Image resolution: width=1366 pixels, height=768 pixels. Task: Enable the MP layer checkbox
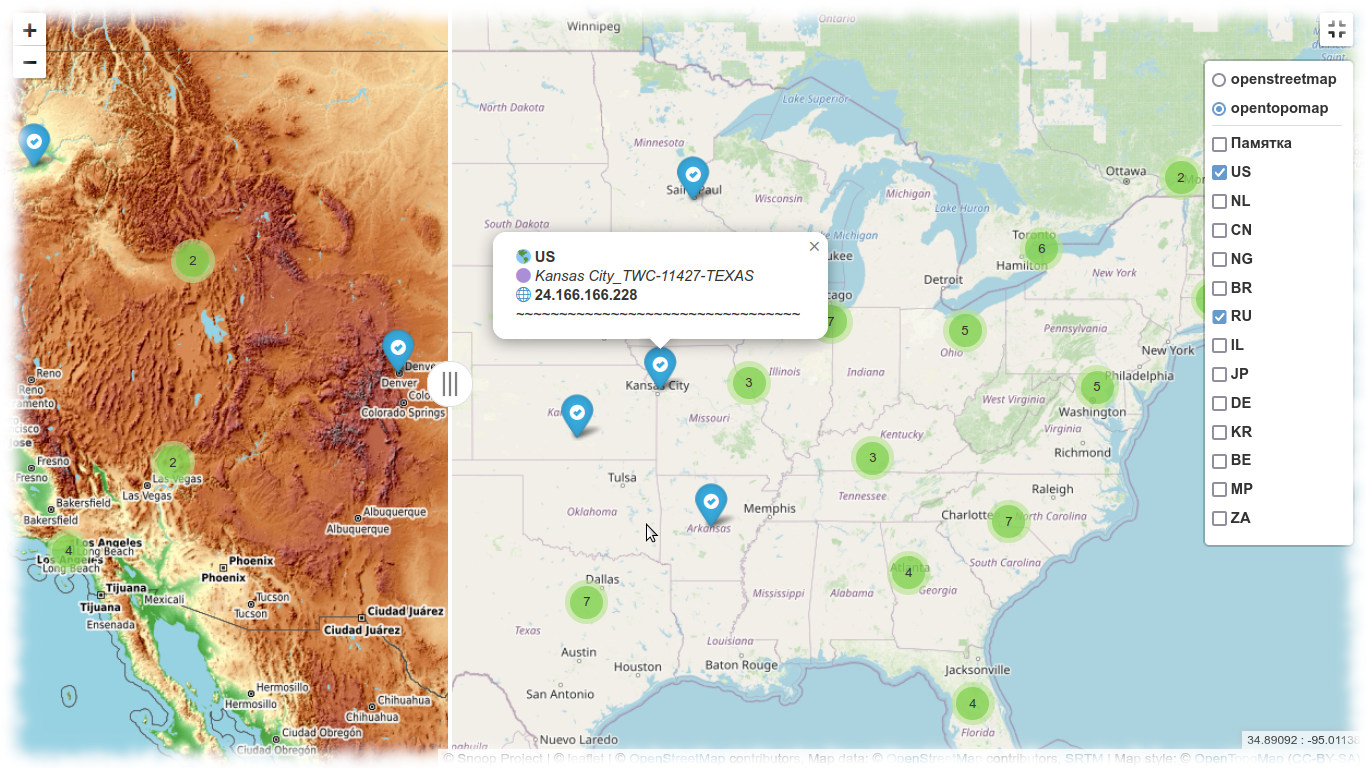pyautogui.click(x=1219, y=489)
